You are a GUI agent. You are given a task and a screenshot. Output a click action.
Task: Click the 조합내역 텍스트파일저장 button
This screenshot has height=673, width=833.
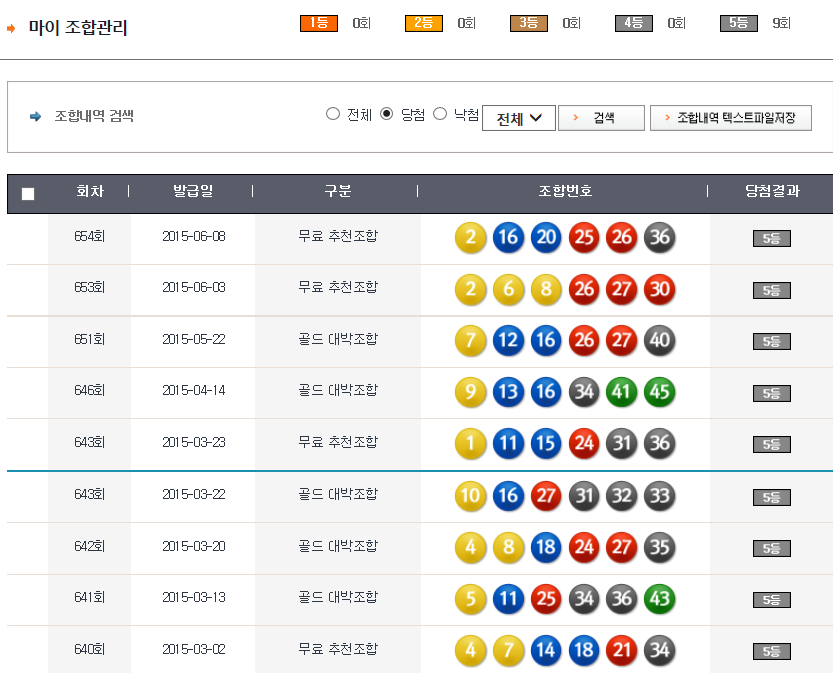730,118
